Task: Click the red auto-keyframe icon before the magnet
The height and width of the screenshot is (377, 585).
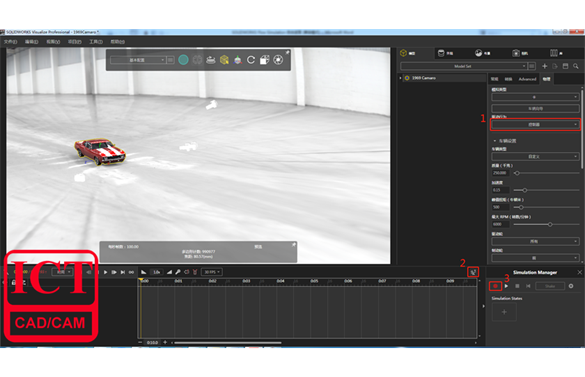Action: click(187, 272)
